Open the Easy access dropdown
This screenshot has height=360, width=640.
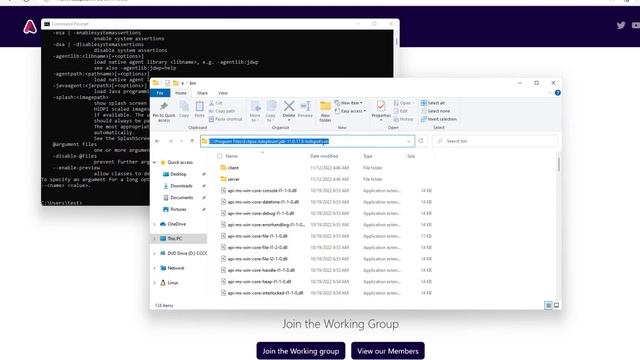coord(350,111)
